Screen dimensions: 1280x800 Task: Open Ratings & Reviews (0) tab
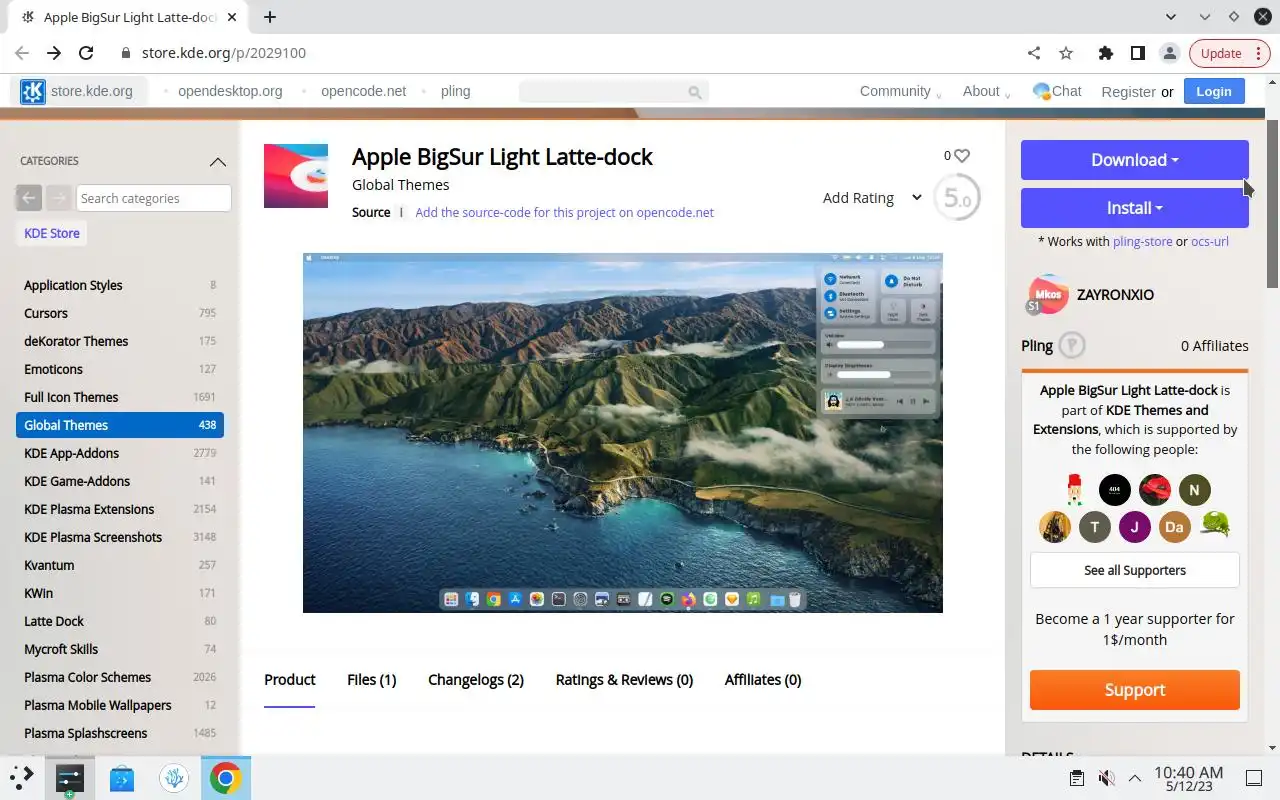tap(624, 680)
